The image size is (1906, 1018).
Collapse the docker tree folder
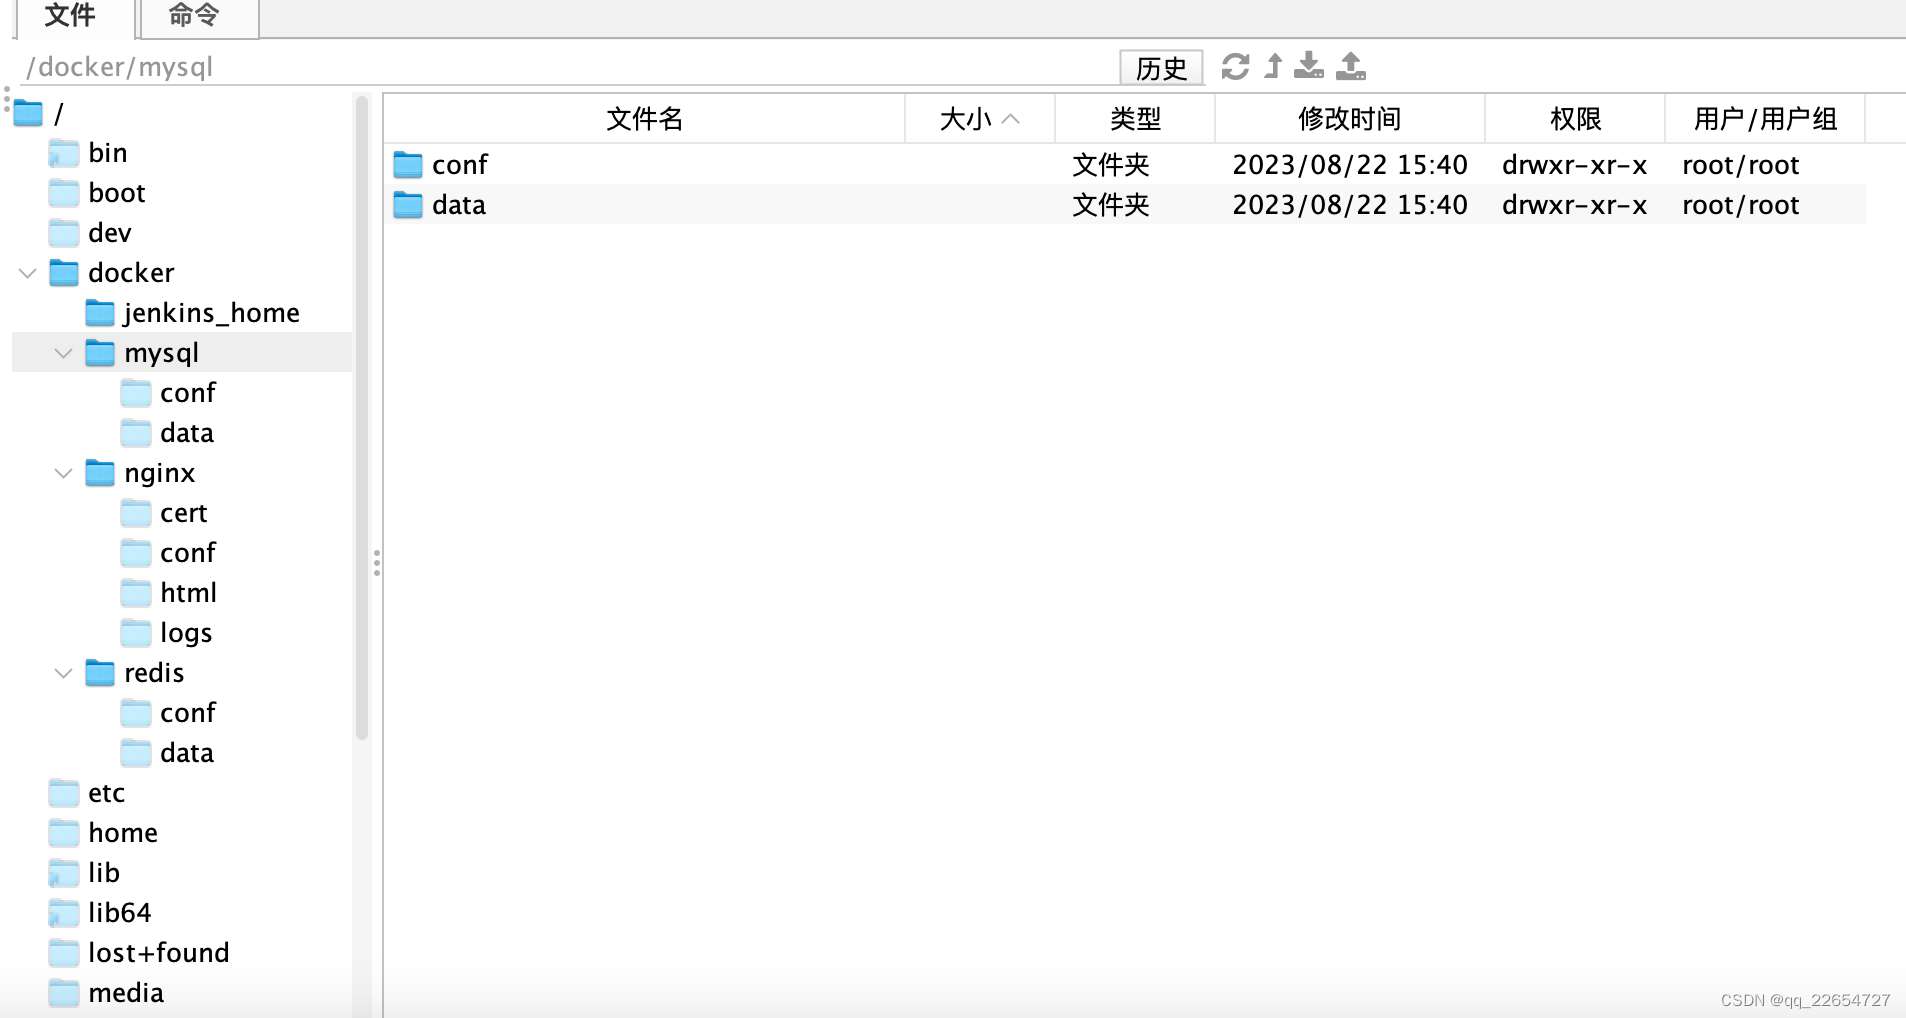(x=28, y=273)
